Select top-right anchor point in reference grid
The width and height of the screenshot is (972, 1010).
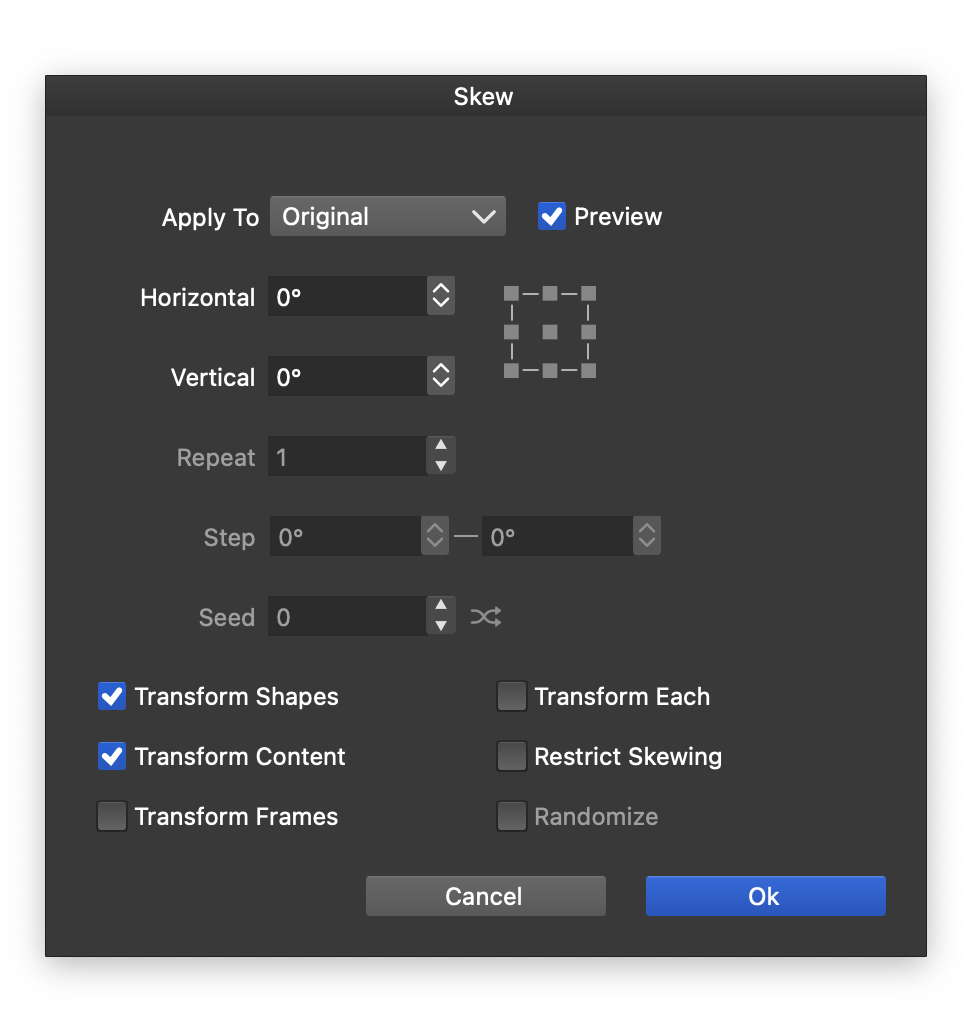tap(589, 293)
